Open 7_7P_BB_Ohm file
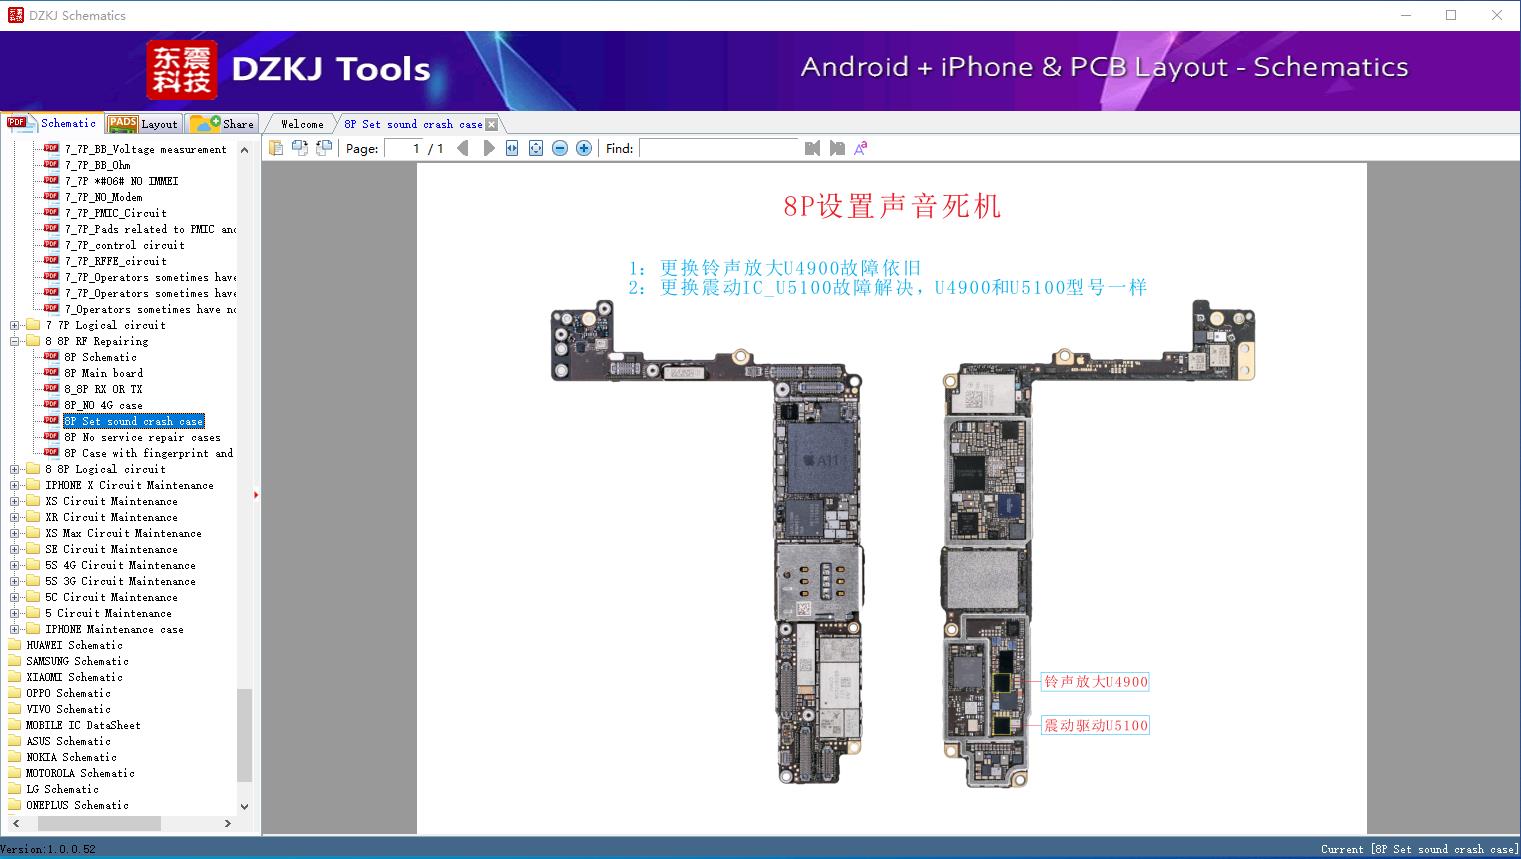The image size is (1521, 859). [x=98, y=165]
